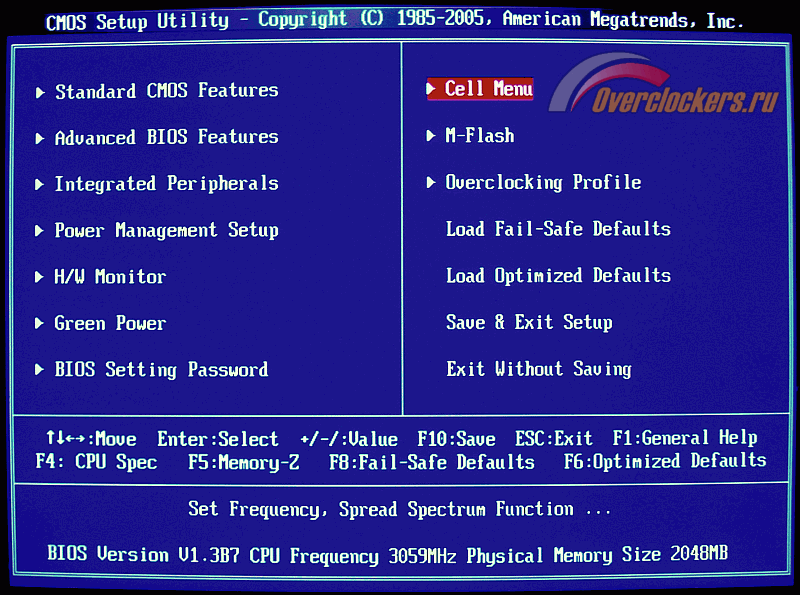Image resolution: width=800 pixels, height=595 pixels.
Task: Click the F6:Optimized Defaults hint
Action: [665, 461]
